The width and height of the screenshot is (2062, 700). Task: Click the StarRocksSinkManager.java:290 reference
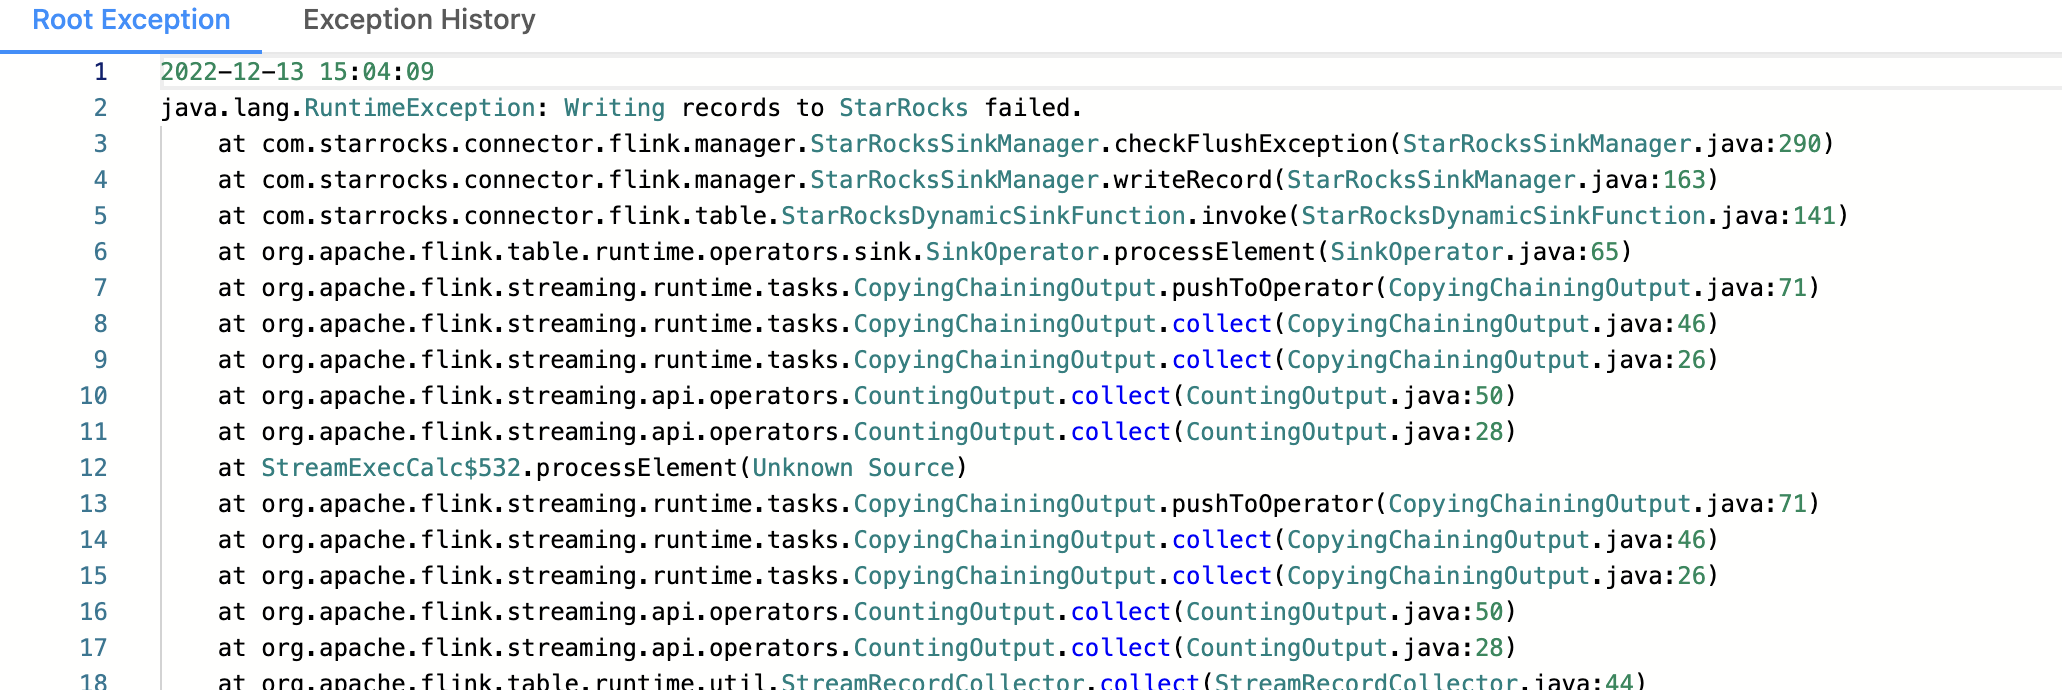click(1611, 144)
